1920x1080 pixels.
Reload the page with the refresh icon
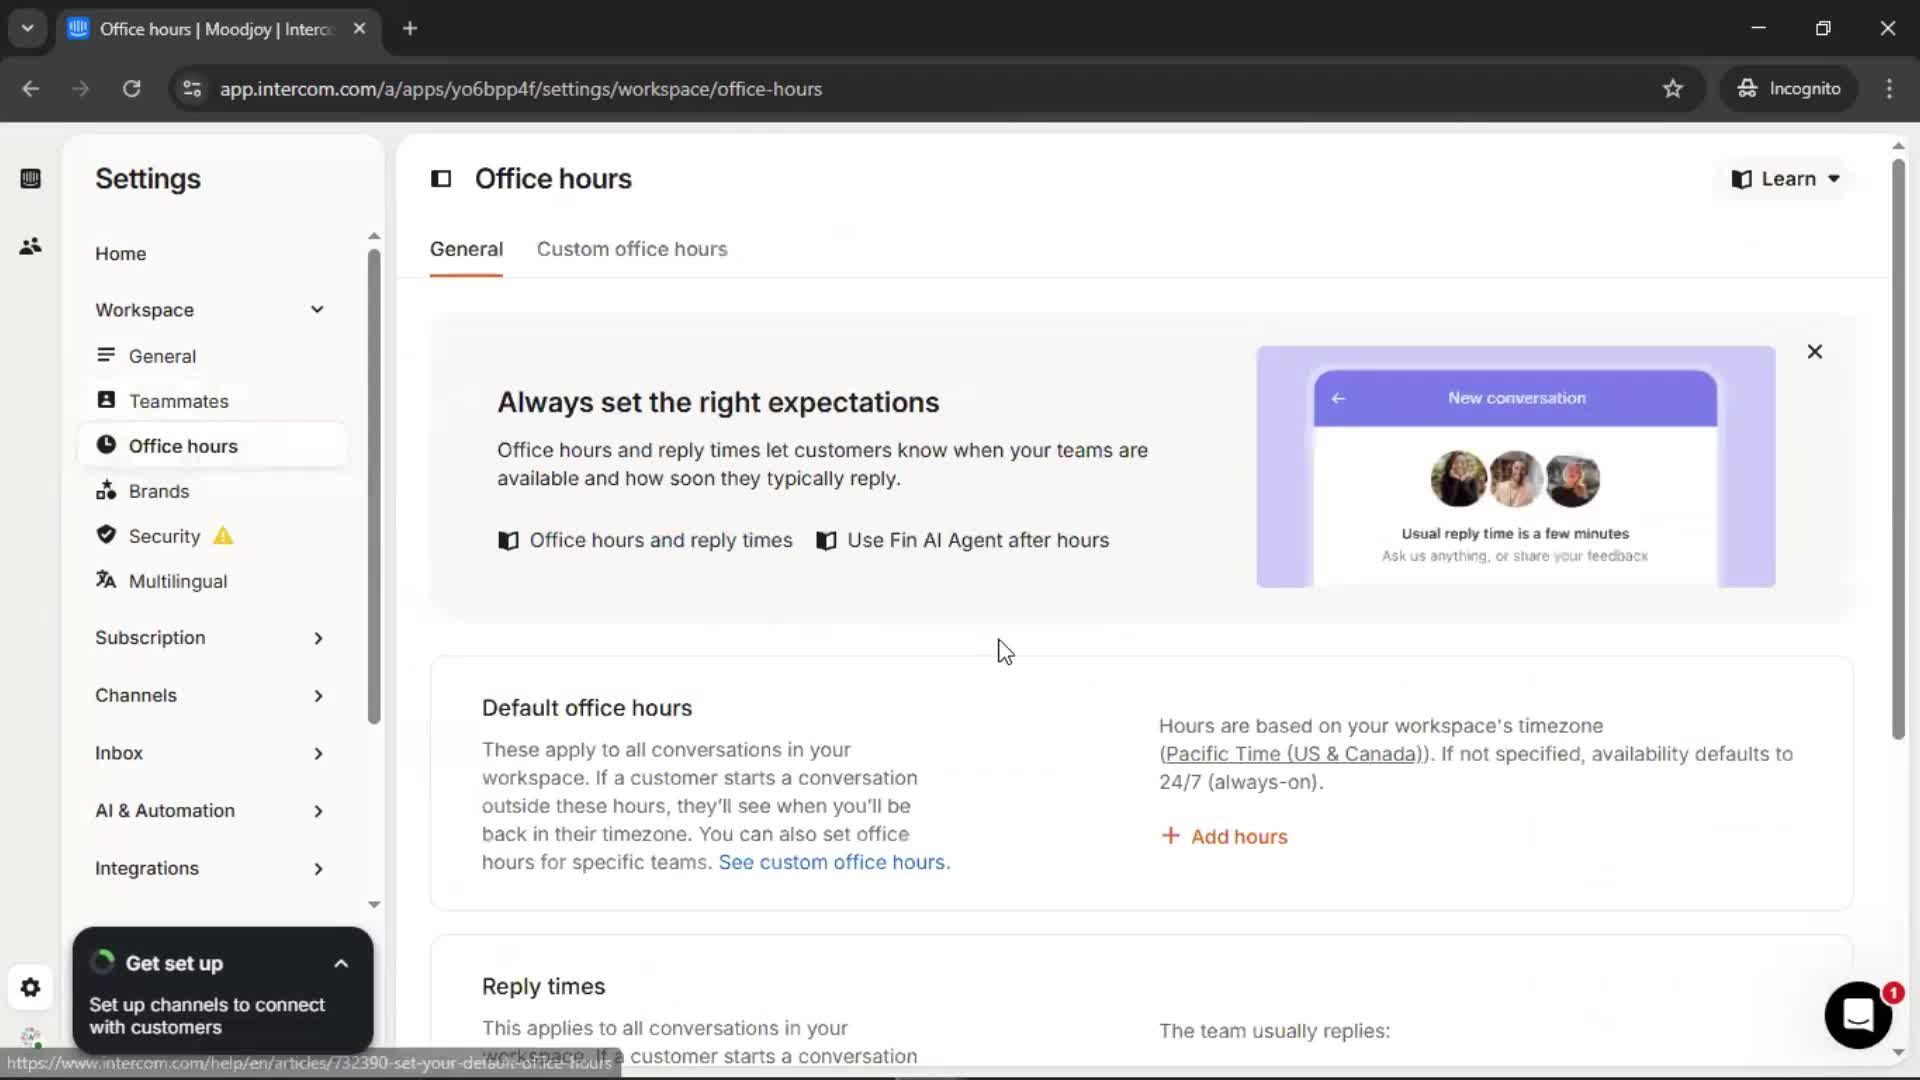point(131,89)
